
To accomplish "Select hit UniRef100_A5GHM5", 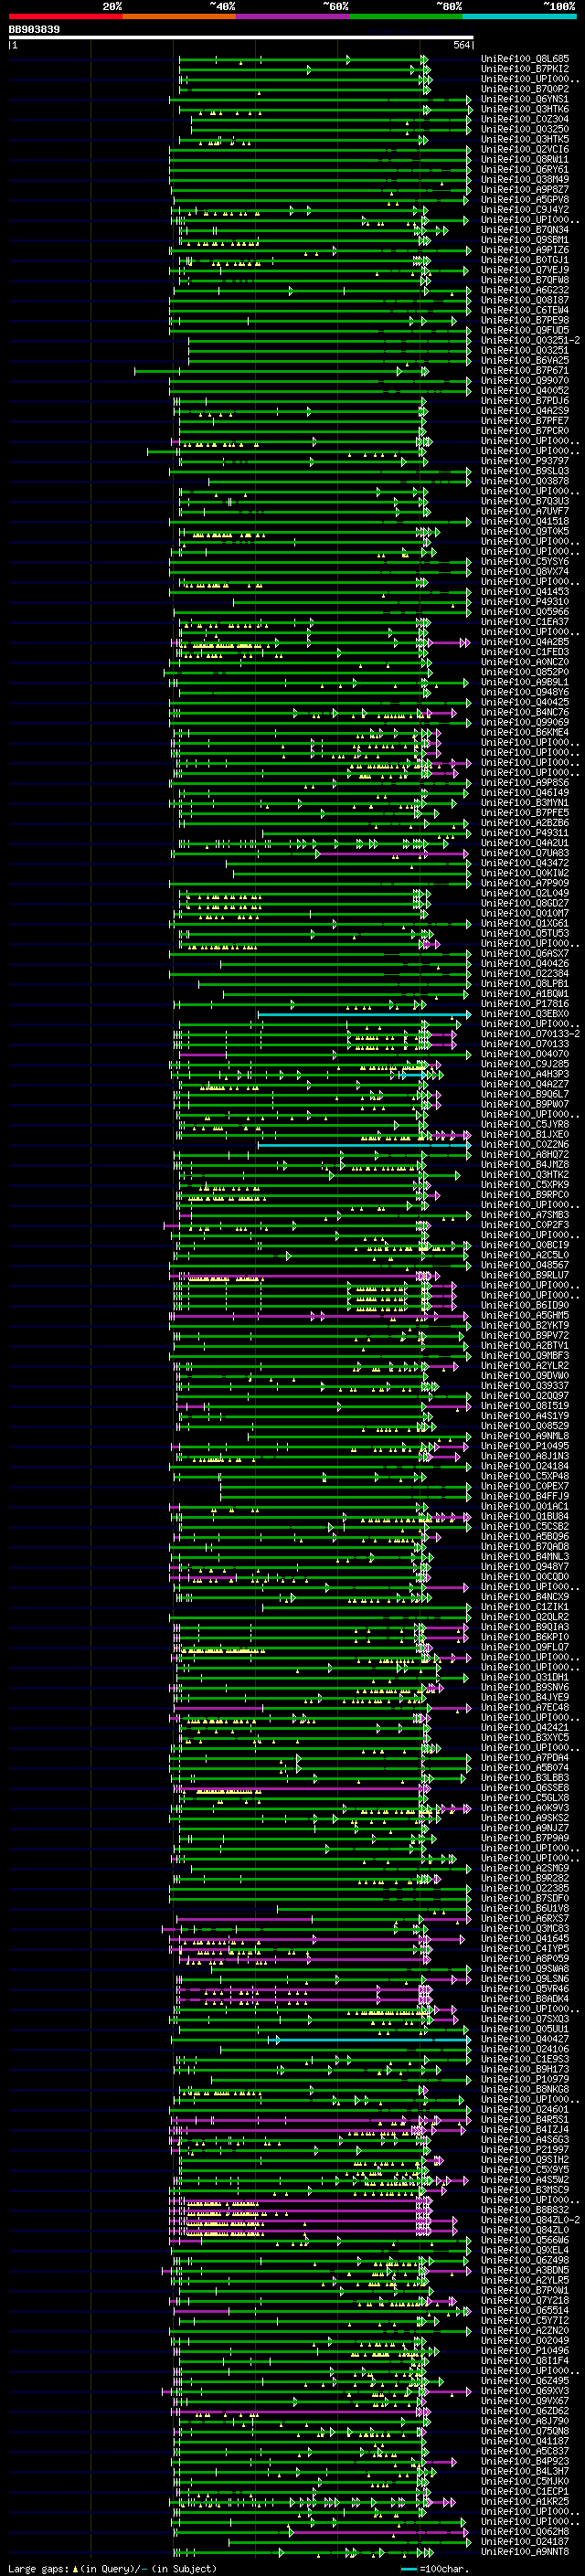I will click(525, 1316).
